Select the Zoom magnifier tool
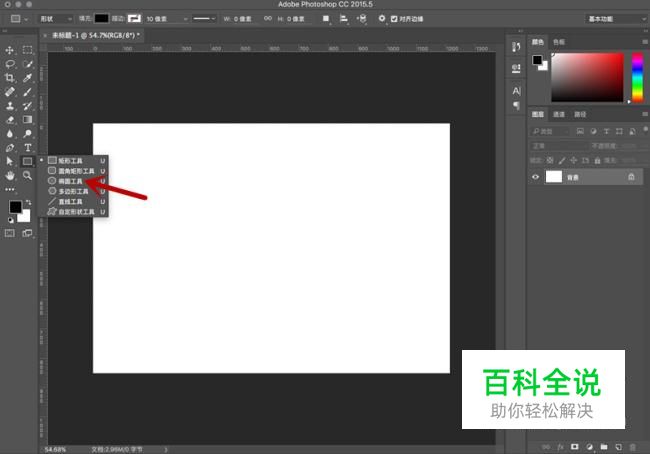Viewport: 650px width, 454px height. point(28,175)
